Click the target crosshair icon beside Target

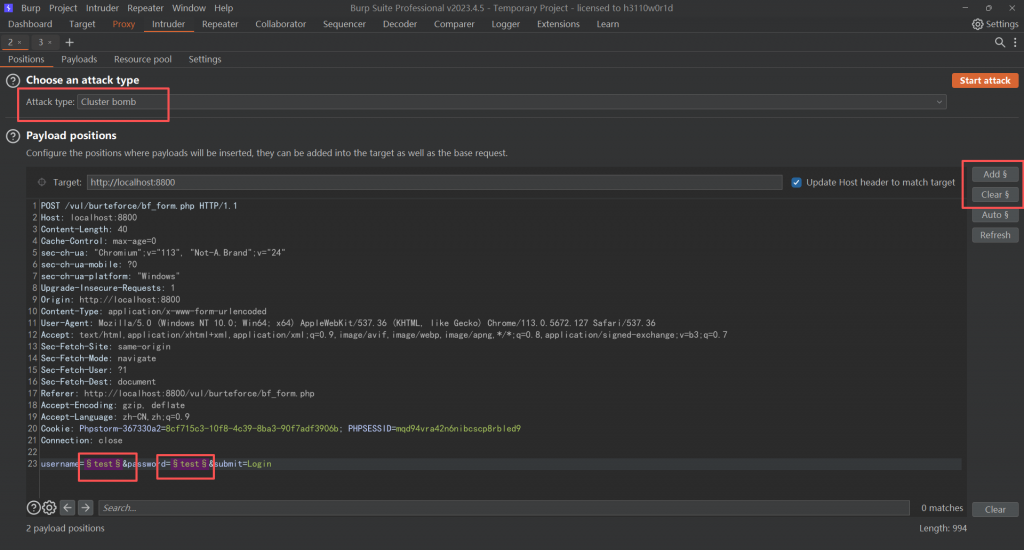pyautogui.click(x=41, y=183)
